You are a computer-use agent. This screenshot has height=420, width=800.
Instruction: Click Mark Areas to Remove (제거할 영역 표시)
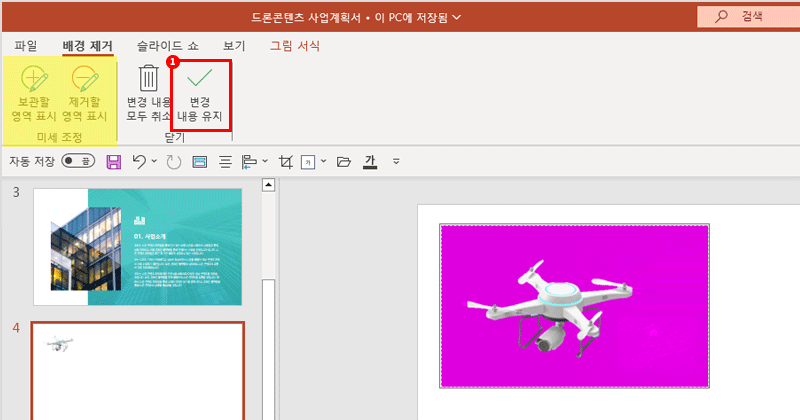pyautogui.click(x=85, y=95)
